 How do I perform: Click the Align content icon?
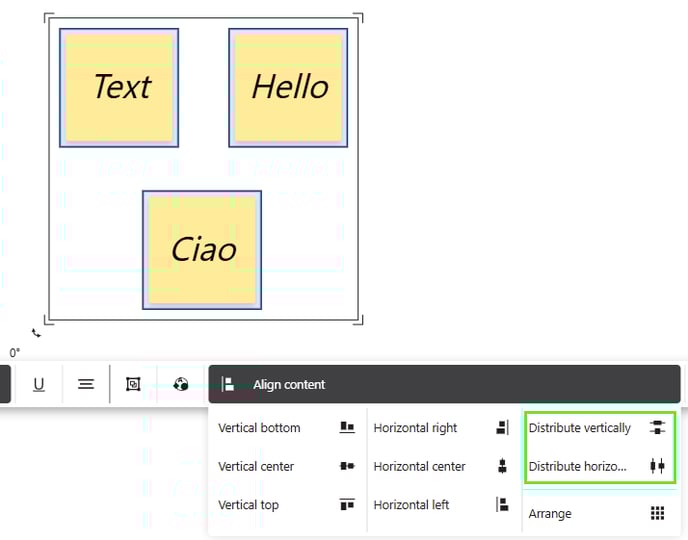(228, 384)
